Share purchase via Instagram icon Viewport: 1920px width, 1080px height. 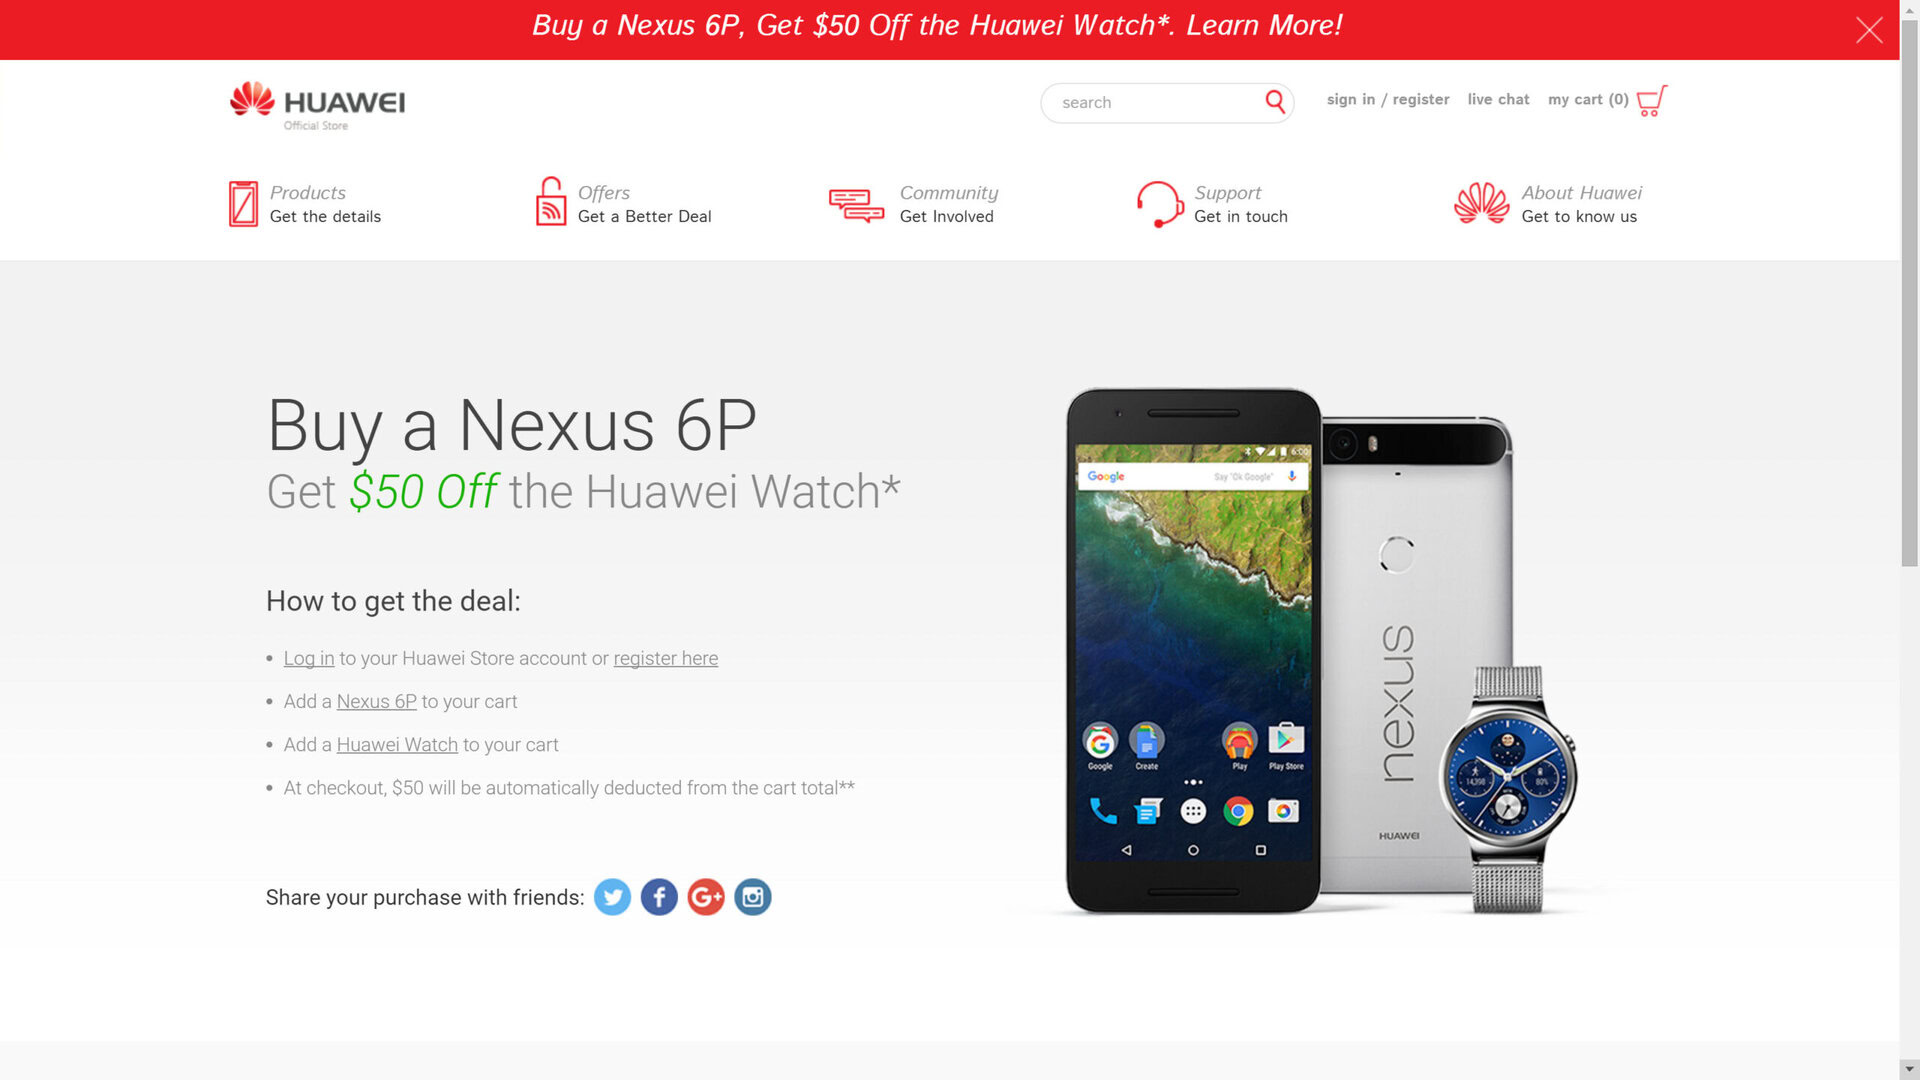pos(753,897)
